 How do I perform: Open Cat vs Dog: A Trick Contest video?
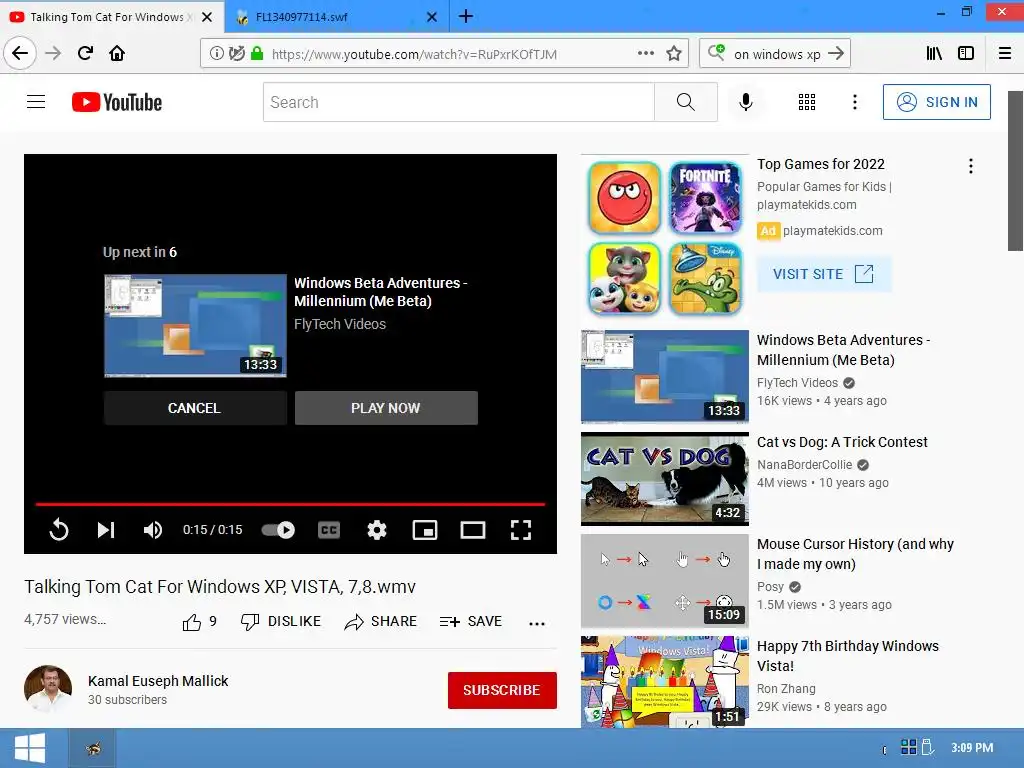842,442
